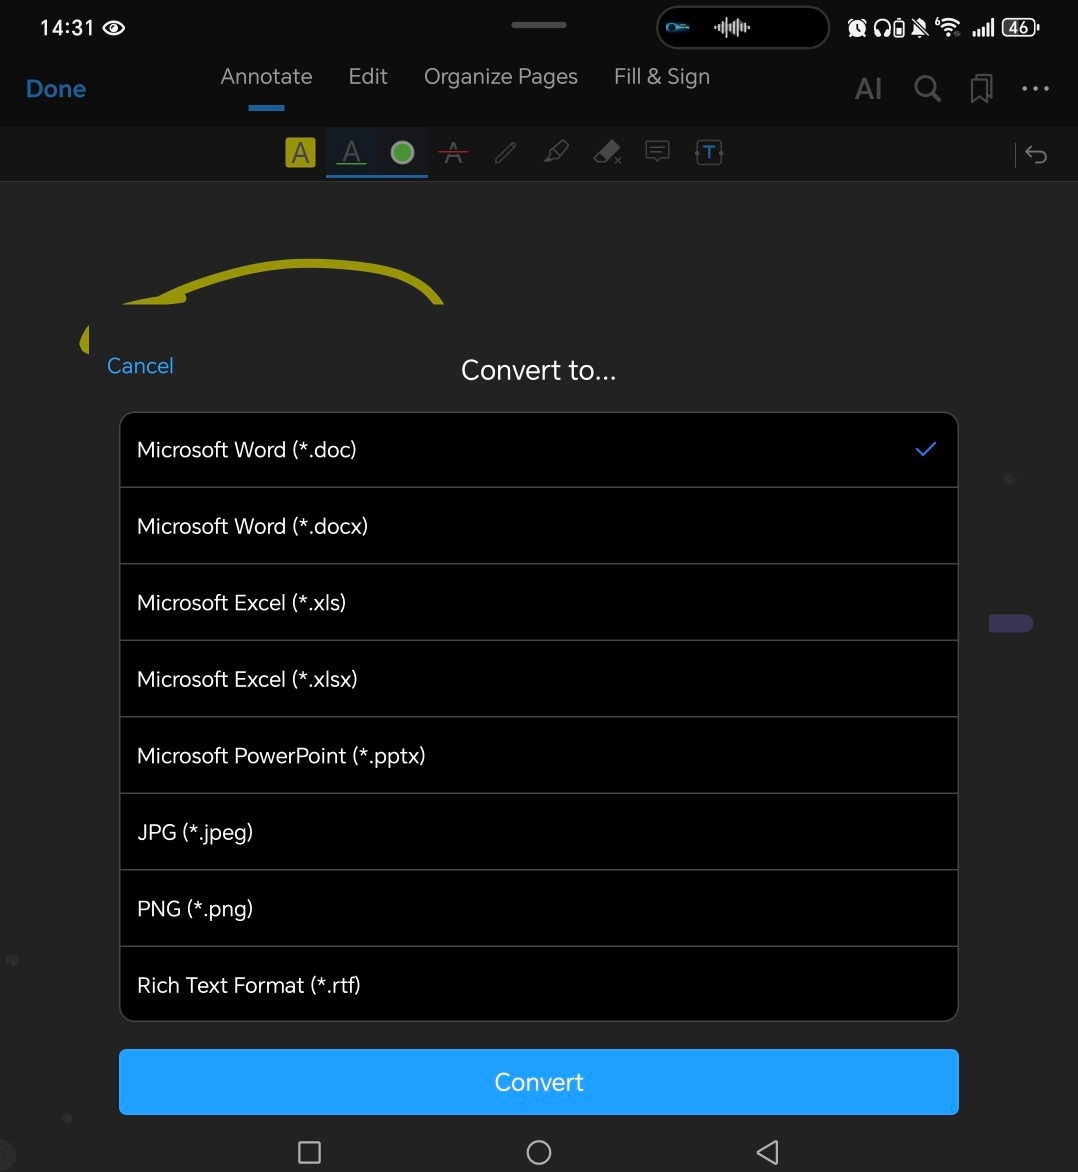
Task: Choose the strikethrough text tool
Action: (454, 152)
